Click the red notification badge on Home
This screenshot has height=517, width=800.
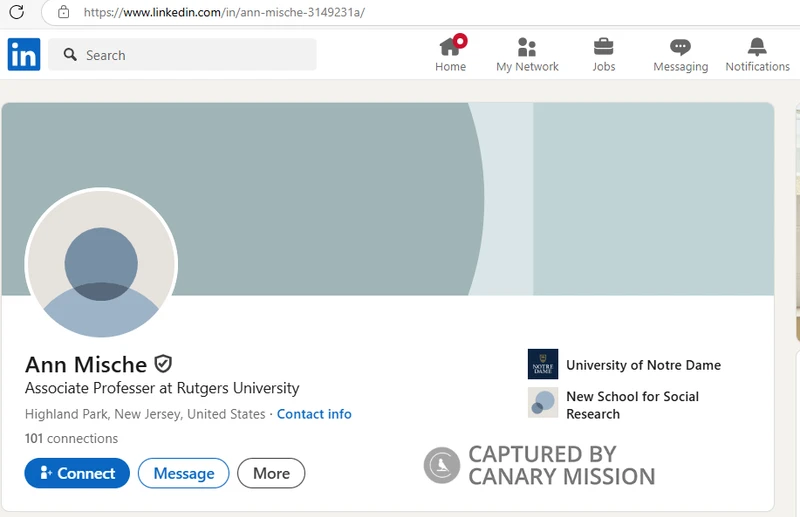tap(460, 41)
